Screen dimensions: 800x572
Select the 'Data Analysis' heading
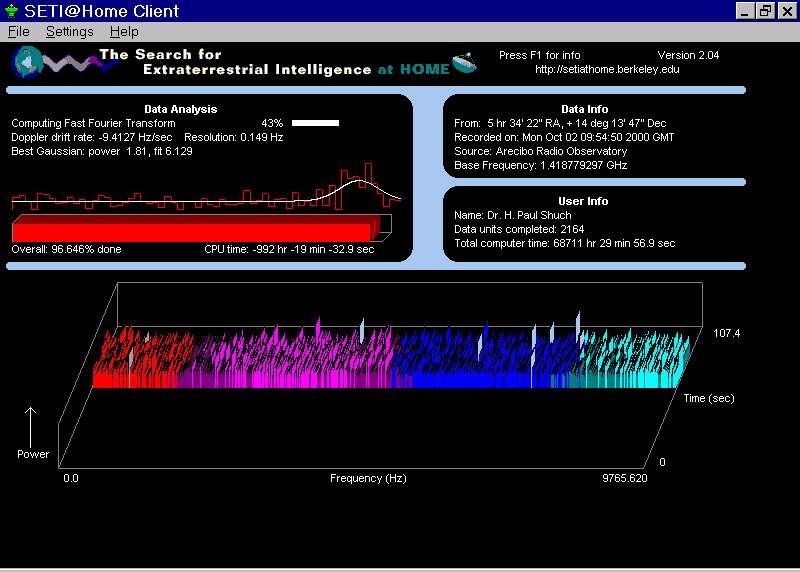(181, 109)
